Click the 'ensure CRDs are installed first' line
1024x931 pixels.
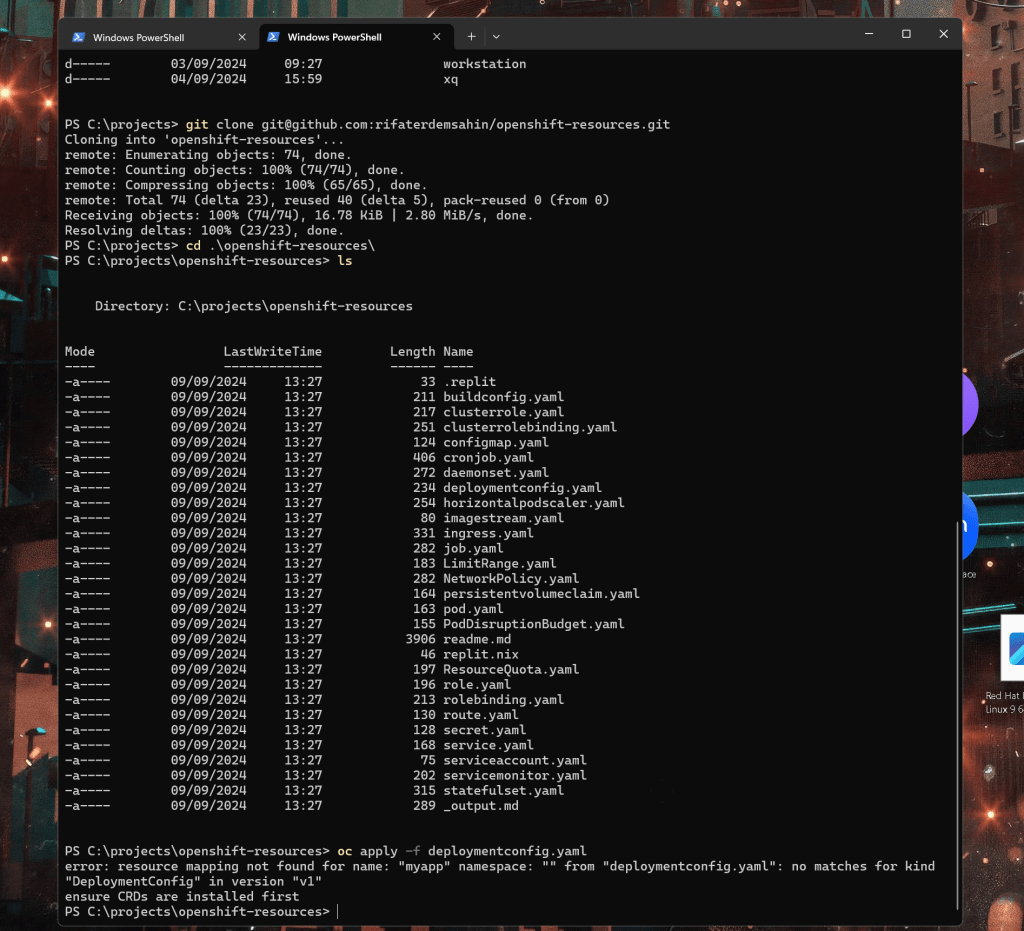point(182,896)
